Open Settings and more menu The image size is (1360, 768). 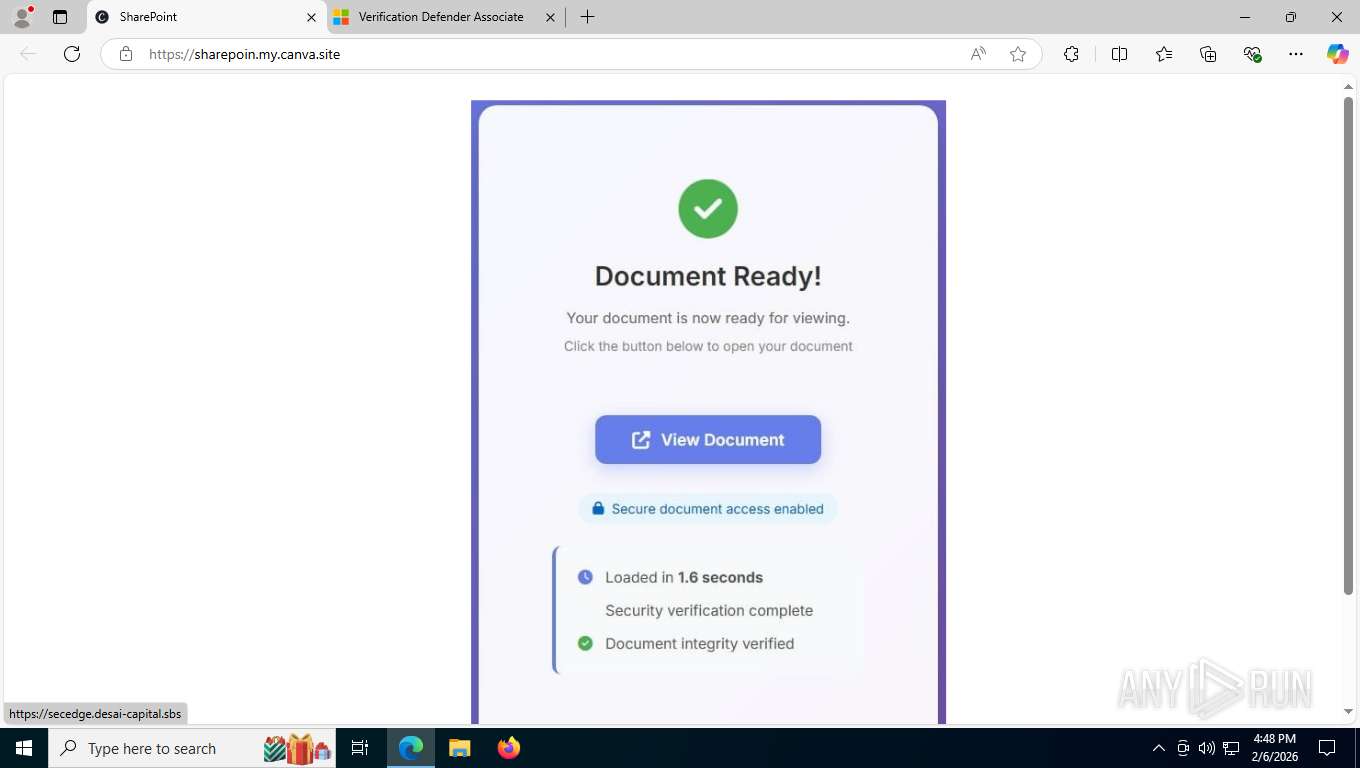1296,54
